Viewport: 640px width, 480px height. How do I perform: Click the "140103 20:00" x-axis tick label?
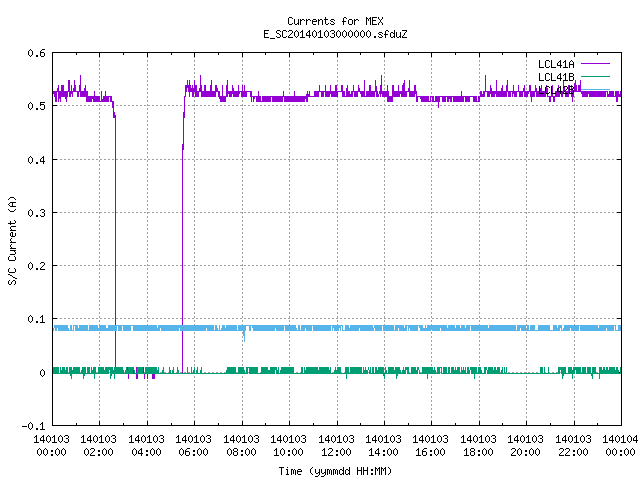(x=525, y=446)
